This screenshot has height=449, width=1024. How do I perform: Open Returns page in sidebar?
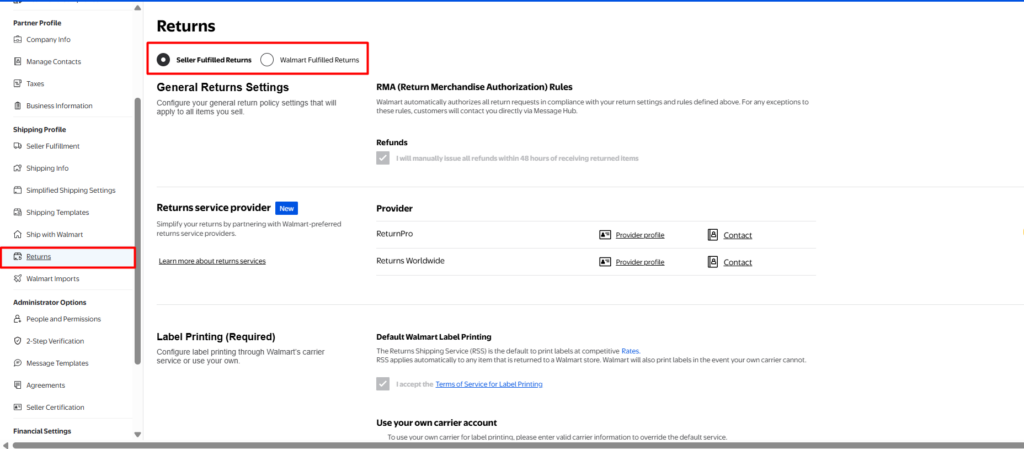pos(39,256)
